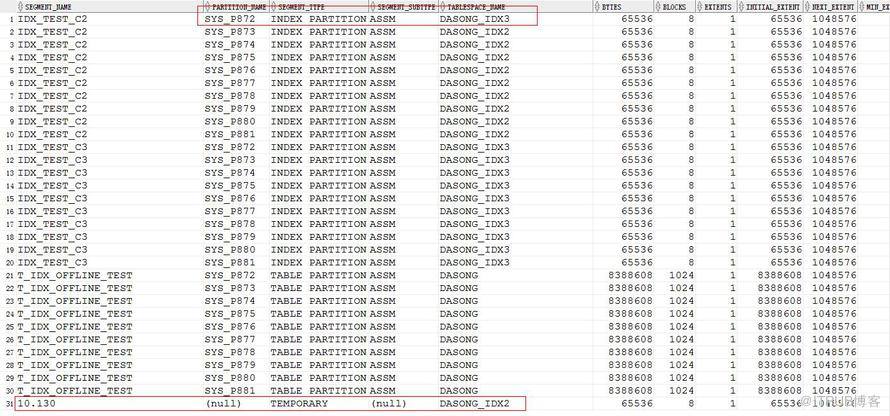This screenshot has width=890, height=416.
Task: Click INDEX PARTITION cell in row 18
Action: (318, 237)
